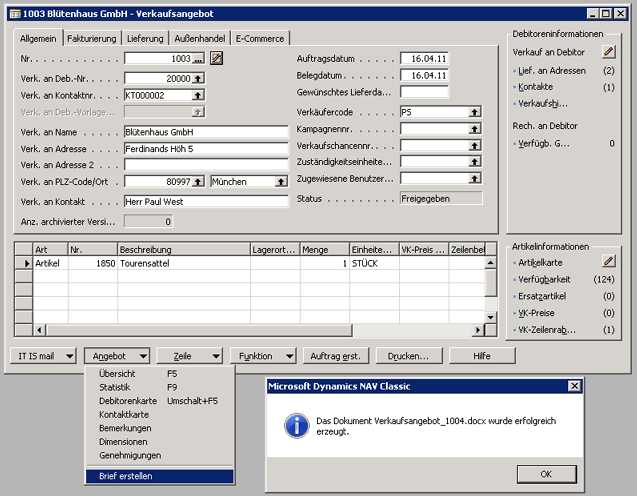Click the pencil edit icon beside the Nr. field
Screen dimensions: 637x496
coord(217,58)
